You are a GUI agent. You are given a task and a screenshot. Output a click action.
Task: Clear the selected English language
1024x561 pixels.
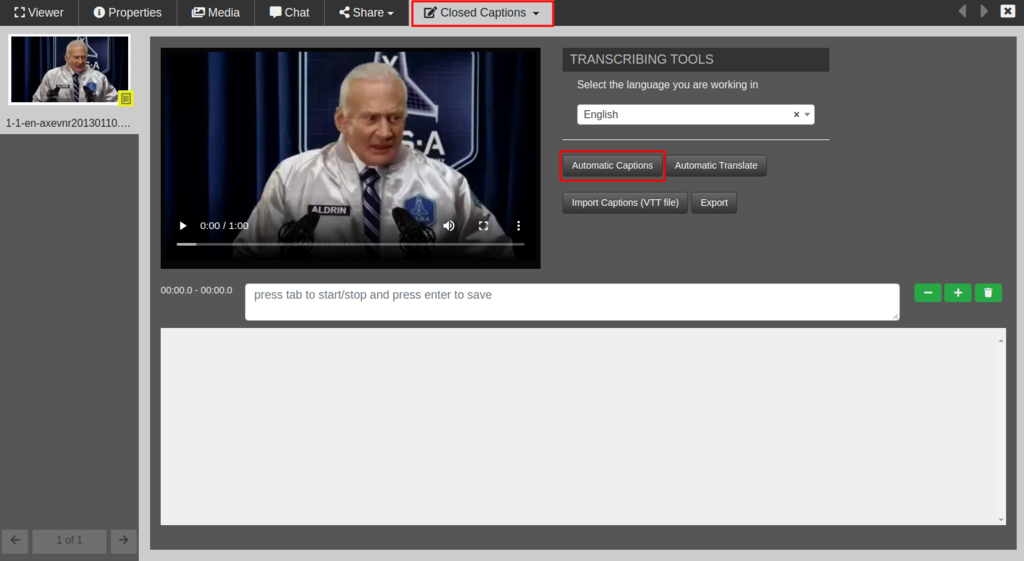click(x=796, y=114)
